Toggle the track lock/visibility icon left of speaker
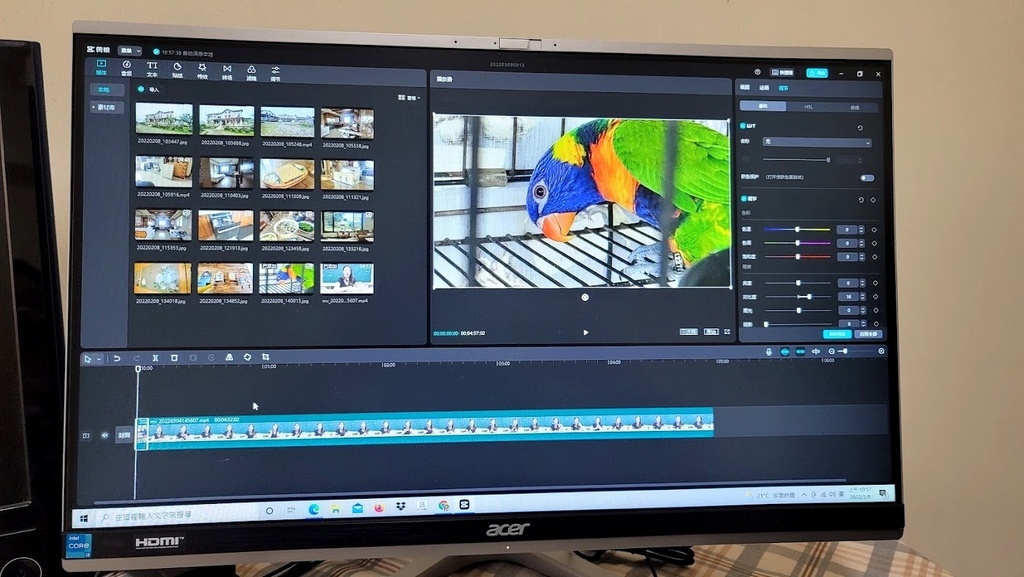Image resolution: width=1024 pixels, height=577 pixels. (86, 435)
